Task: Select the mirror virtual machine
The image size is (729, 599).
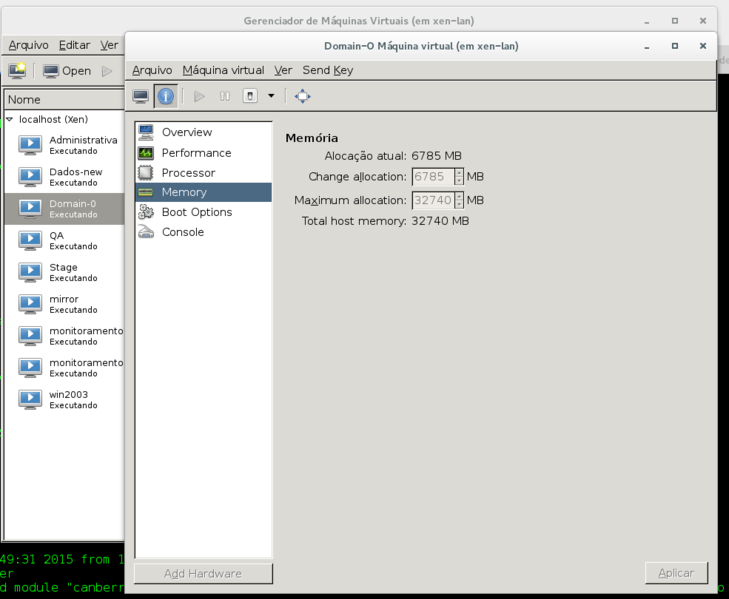Action: tap(64, 304)
